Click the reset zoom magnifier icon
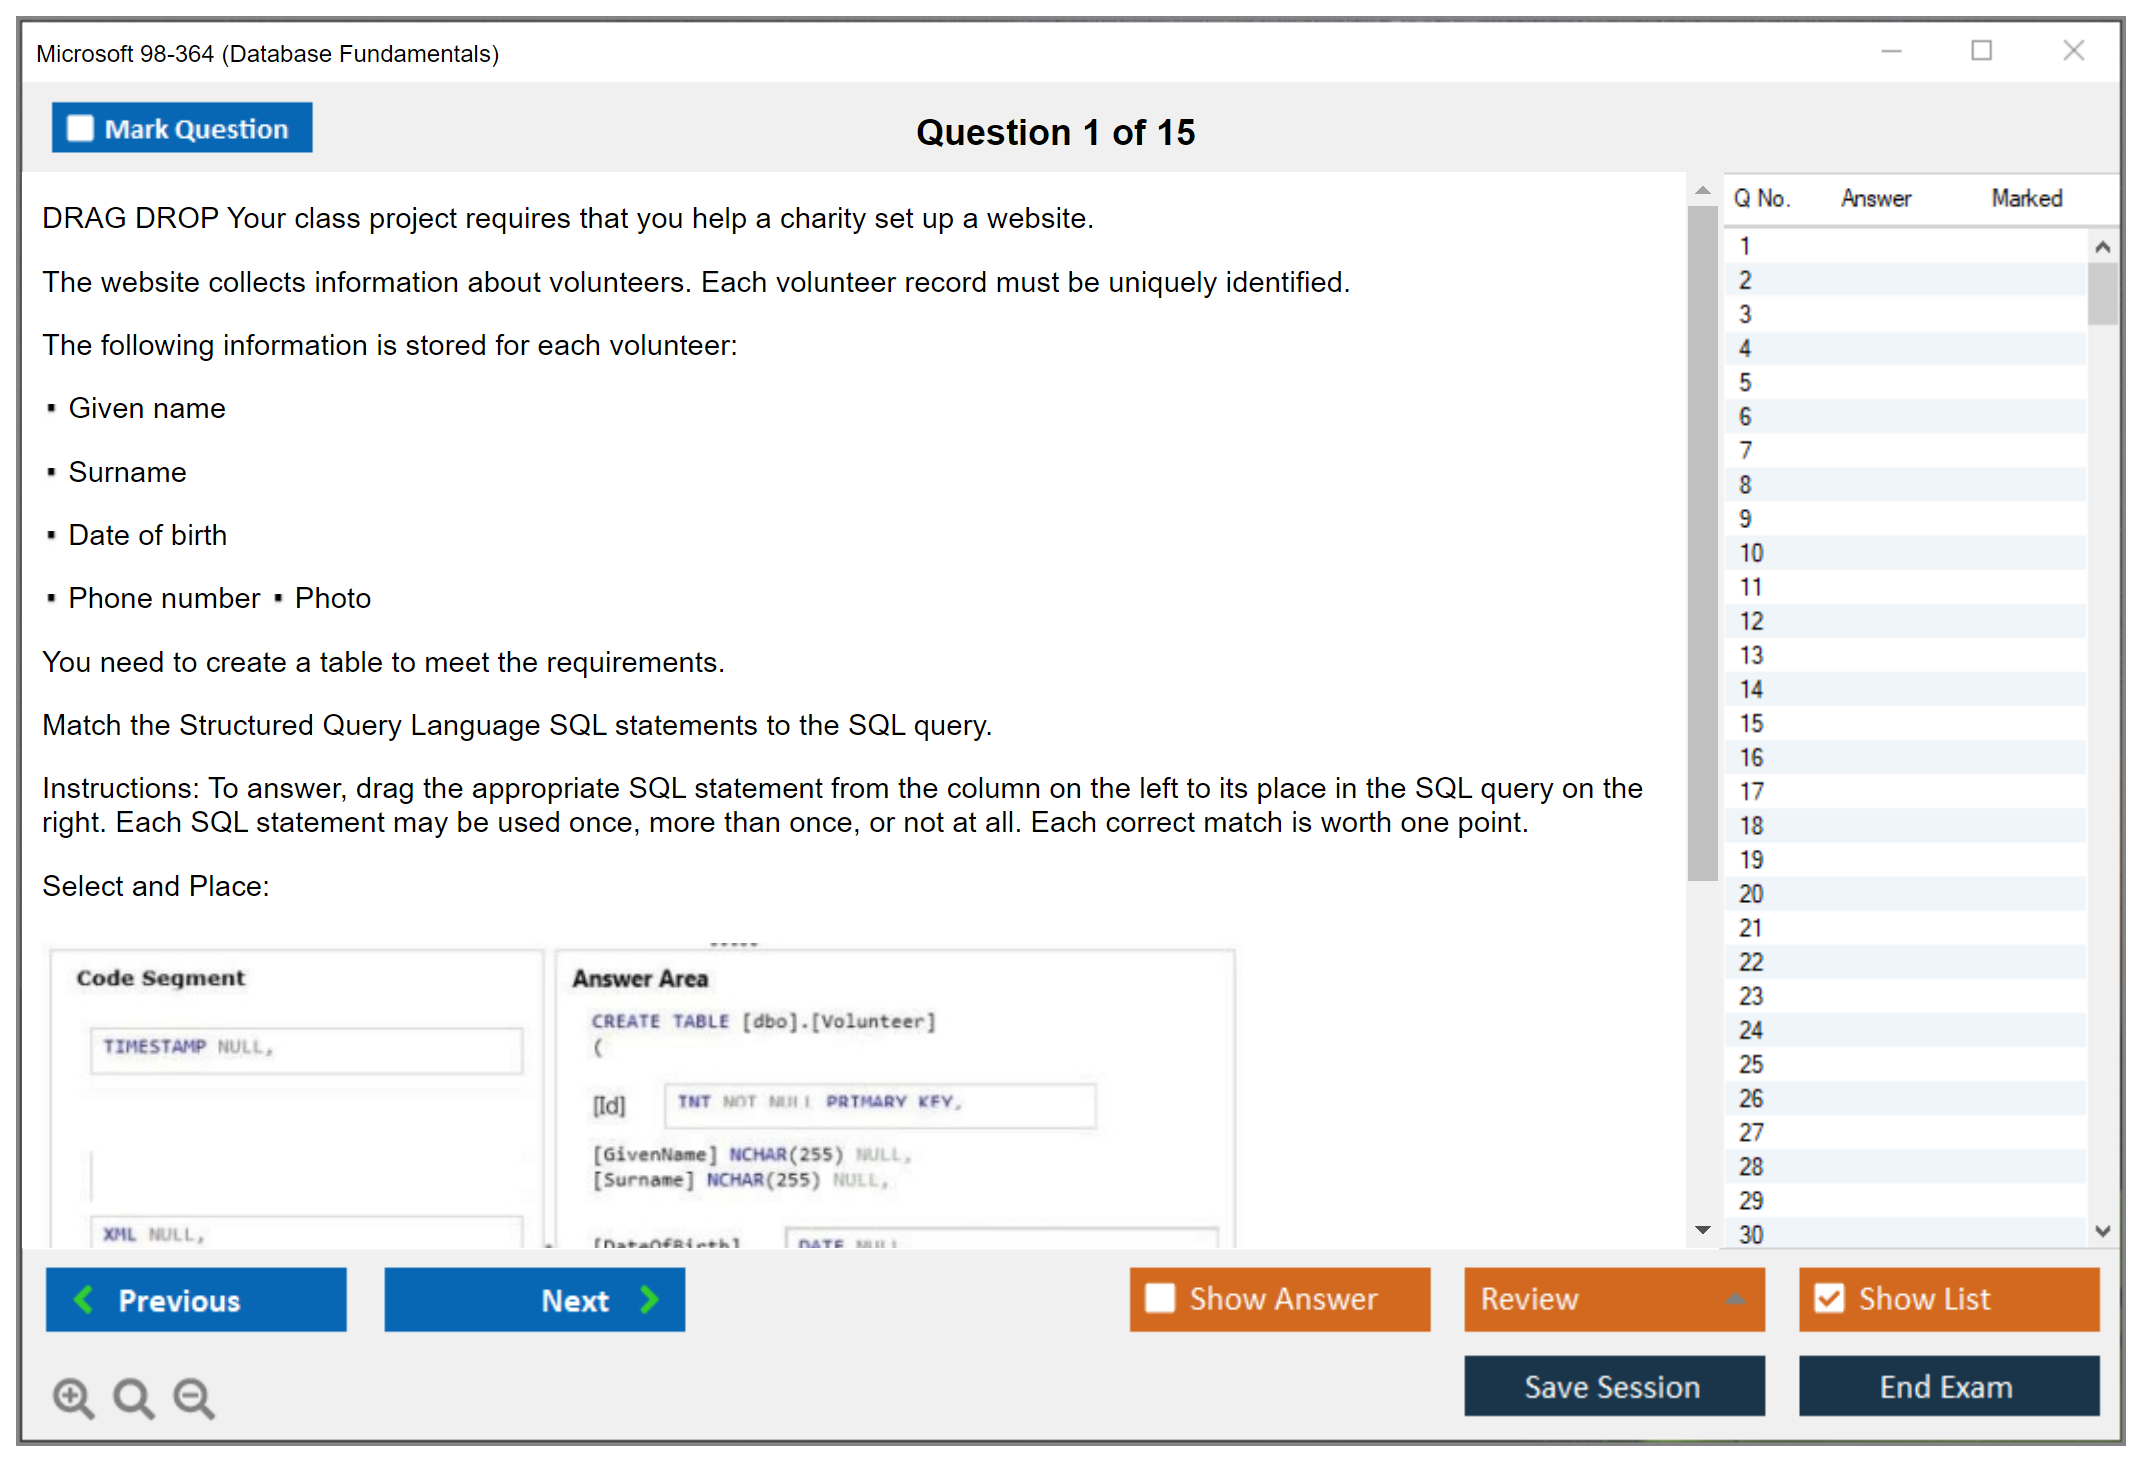2150x1470 pixels. pyautogui.click(x=133, y=1397)
